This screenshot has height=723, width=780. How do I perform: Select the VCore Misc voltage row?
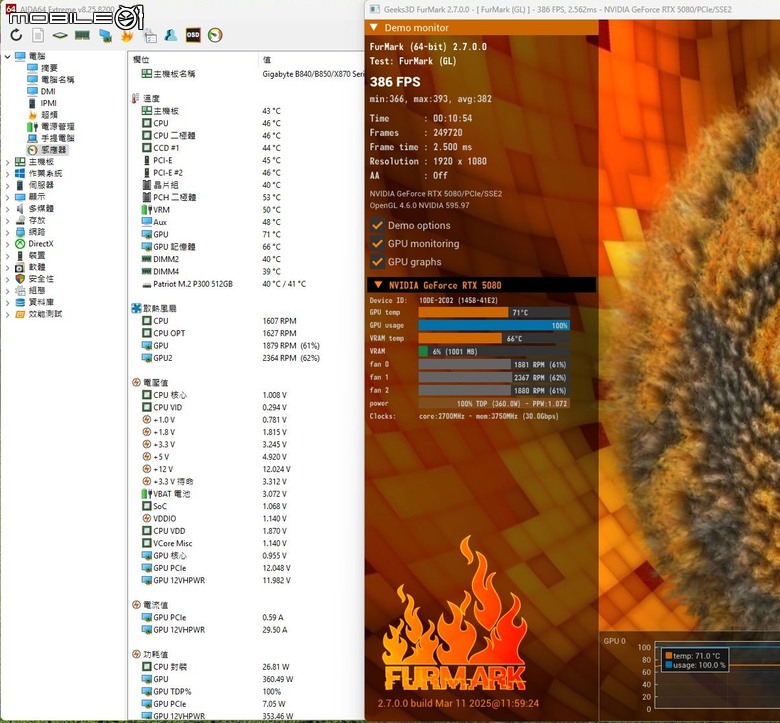[x=246, y=543]
